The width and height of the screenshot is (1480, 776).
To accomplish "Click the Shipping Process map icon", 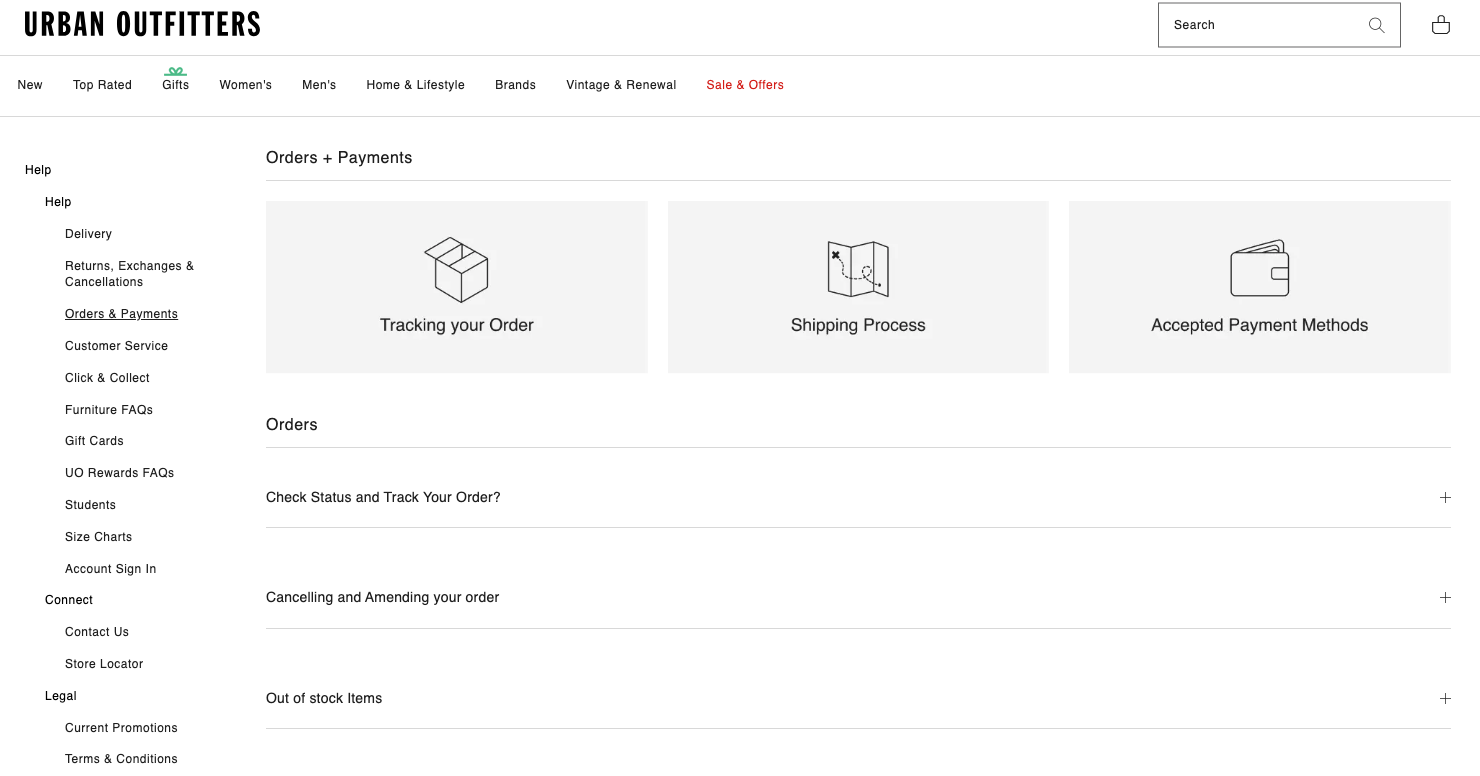I will point(858,268).
